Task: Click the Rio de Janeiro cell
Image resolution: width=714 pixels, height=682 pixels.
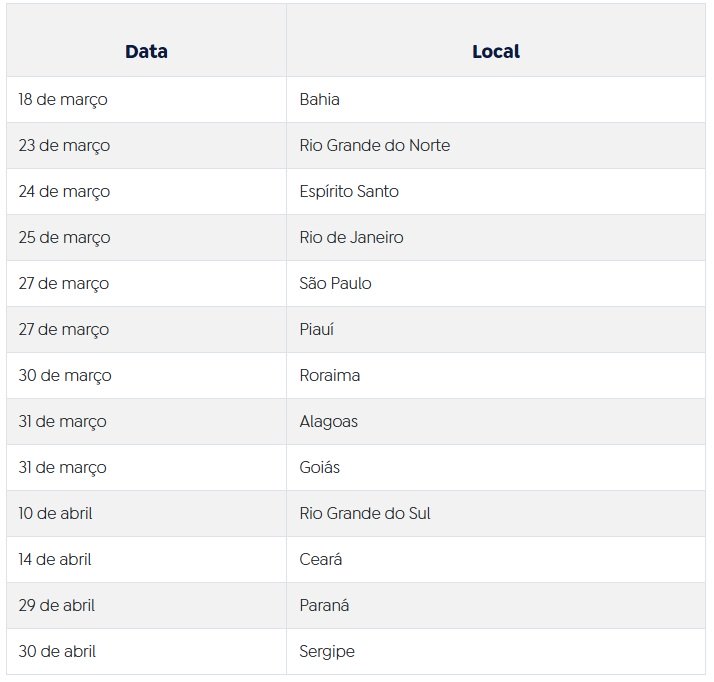Action: (x=351, y=238)
